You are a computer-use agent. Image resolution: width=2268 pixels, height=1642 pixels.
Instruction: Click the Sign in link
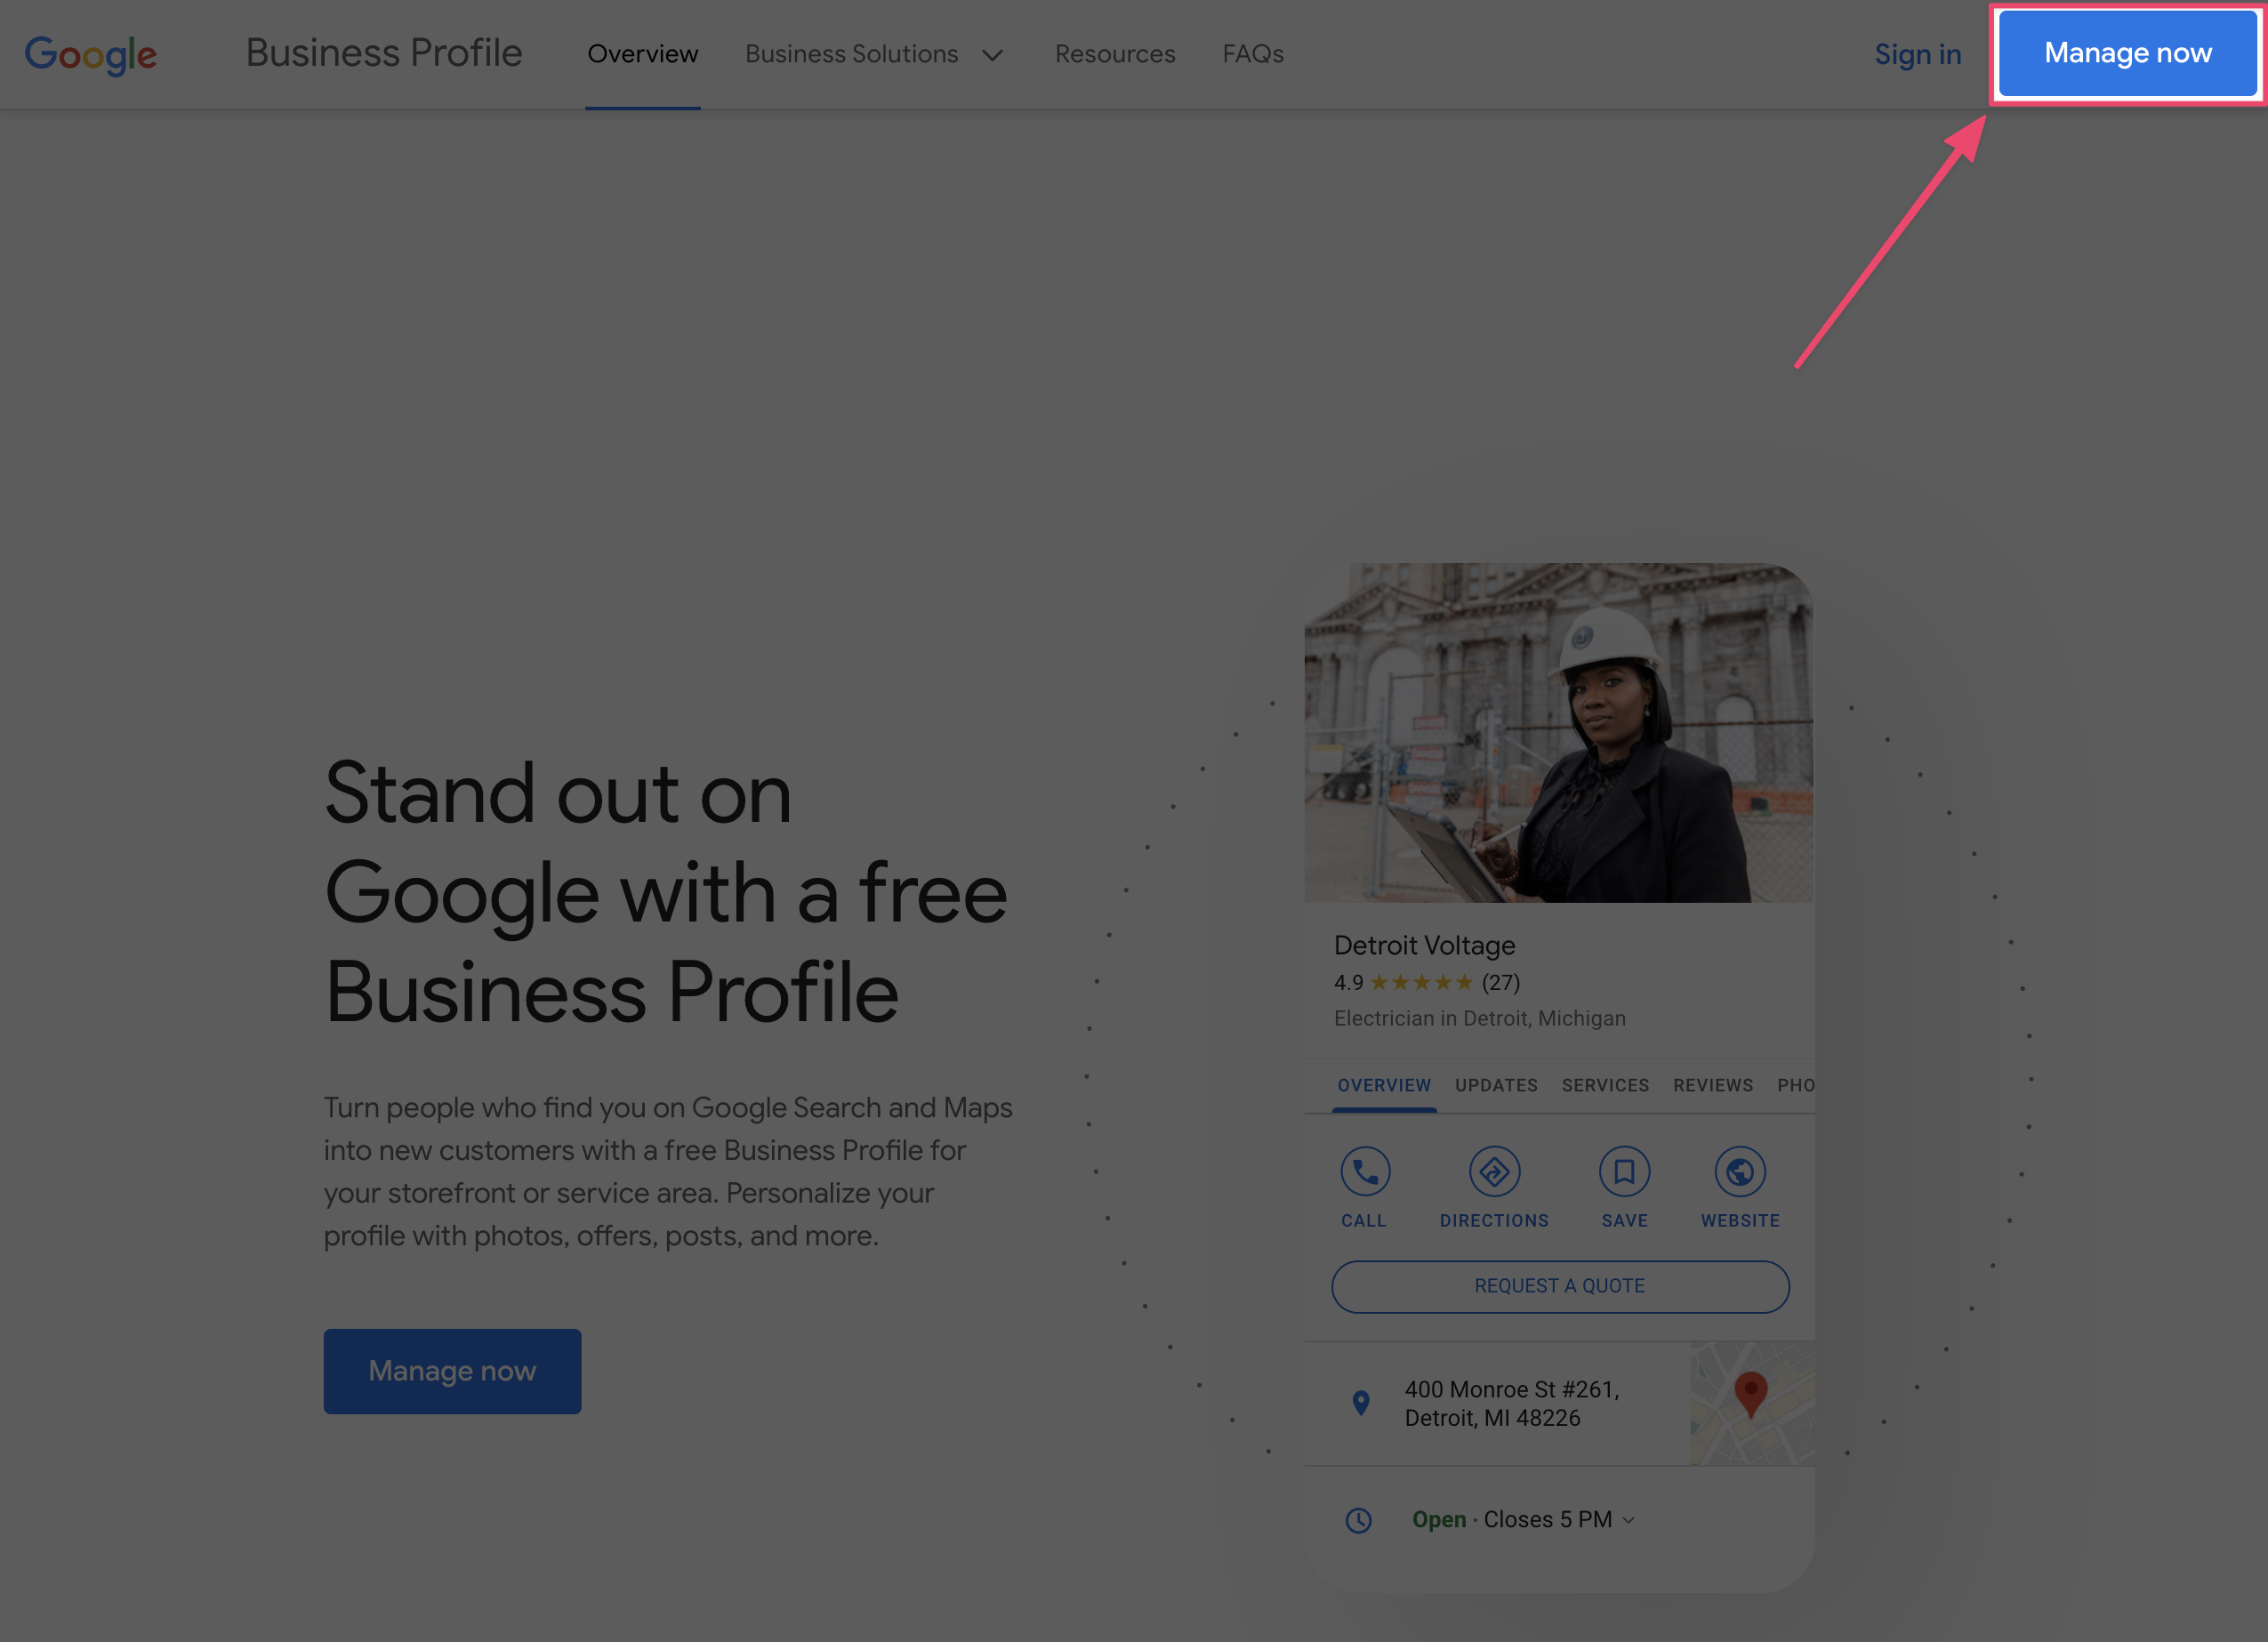click(x=1917, y=54)
